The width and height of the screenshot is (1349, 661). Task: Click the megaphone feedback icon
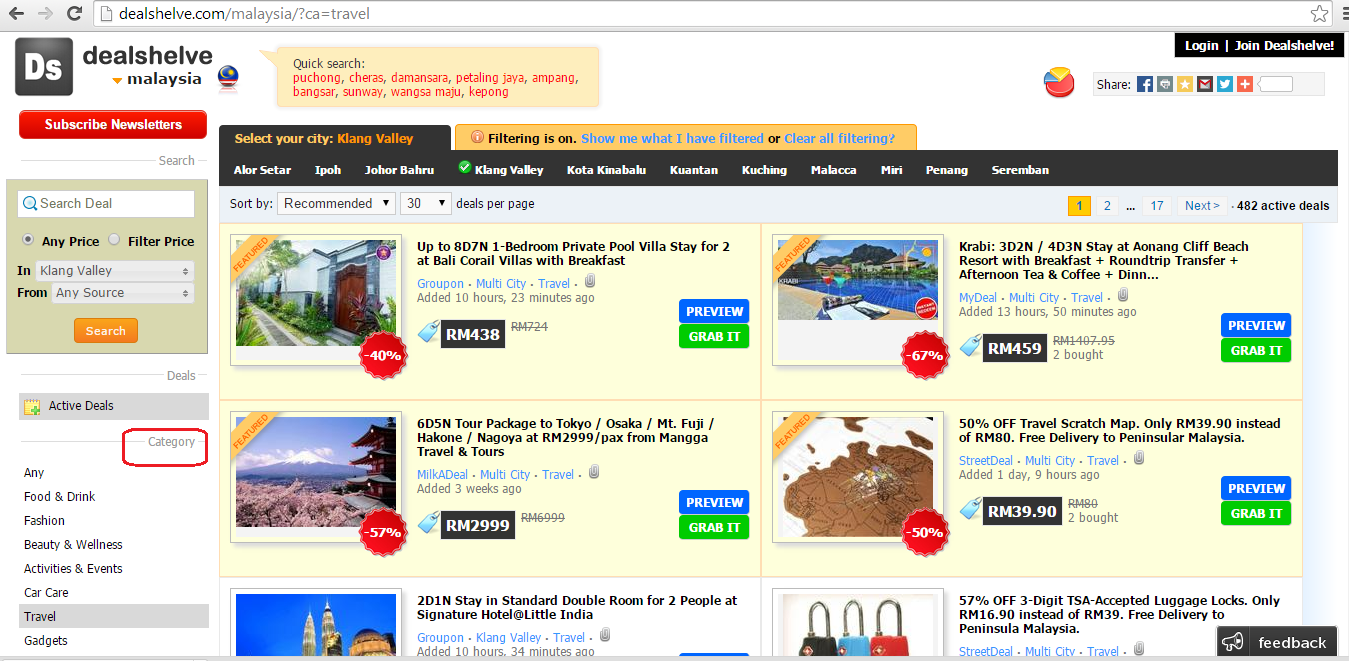coord(1233,642)
